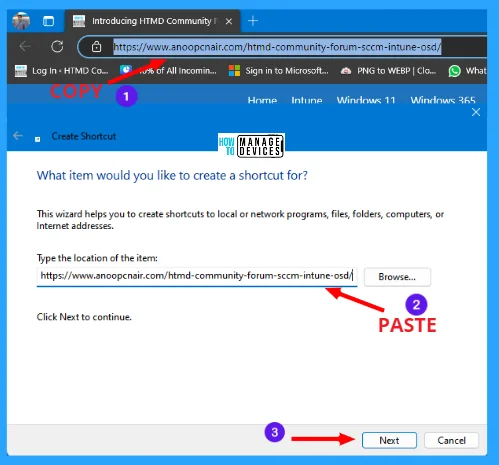This screenshot has width=499, height=465.
Task: Open the Sign in to Microsoft bookmark
Action: [x=278, y=71]
